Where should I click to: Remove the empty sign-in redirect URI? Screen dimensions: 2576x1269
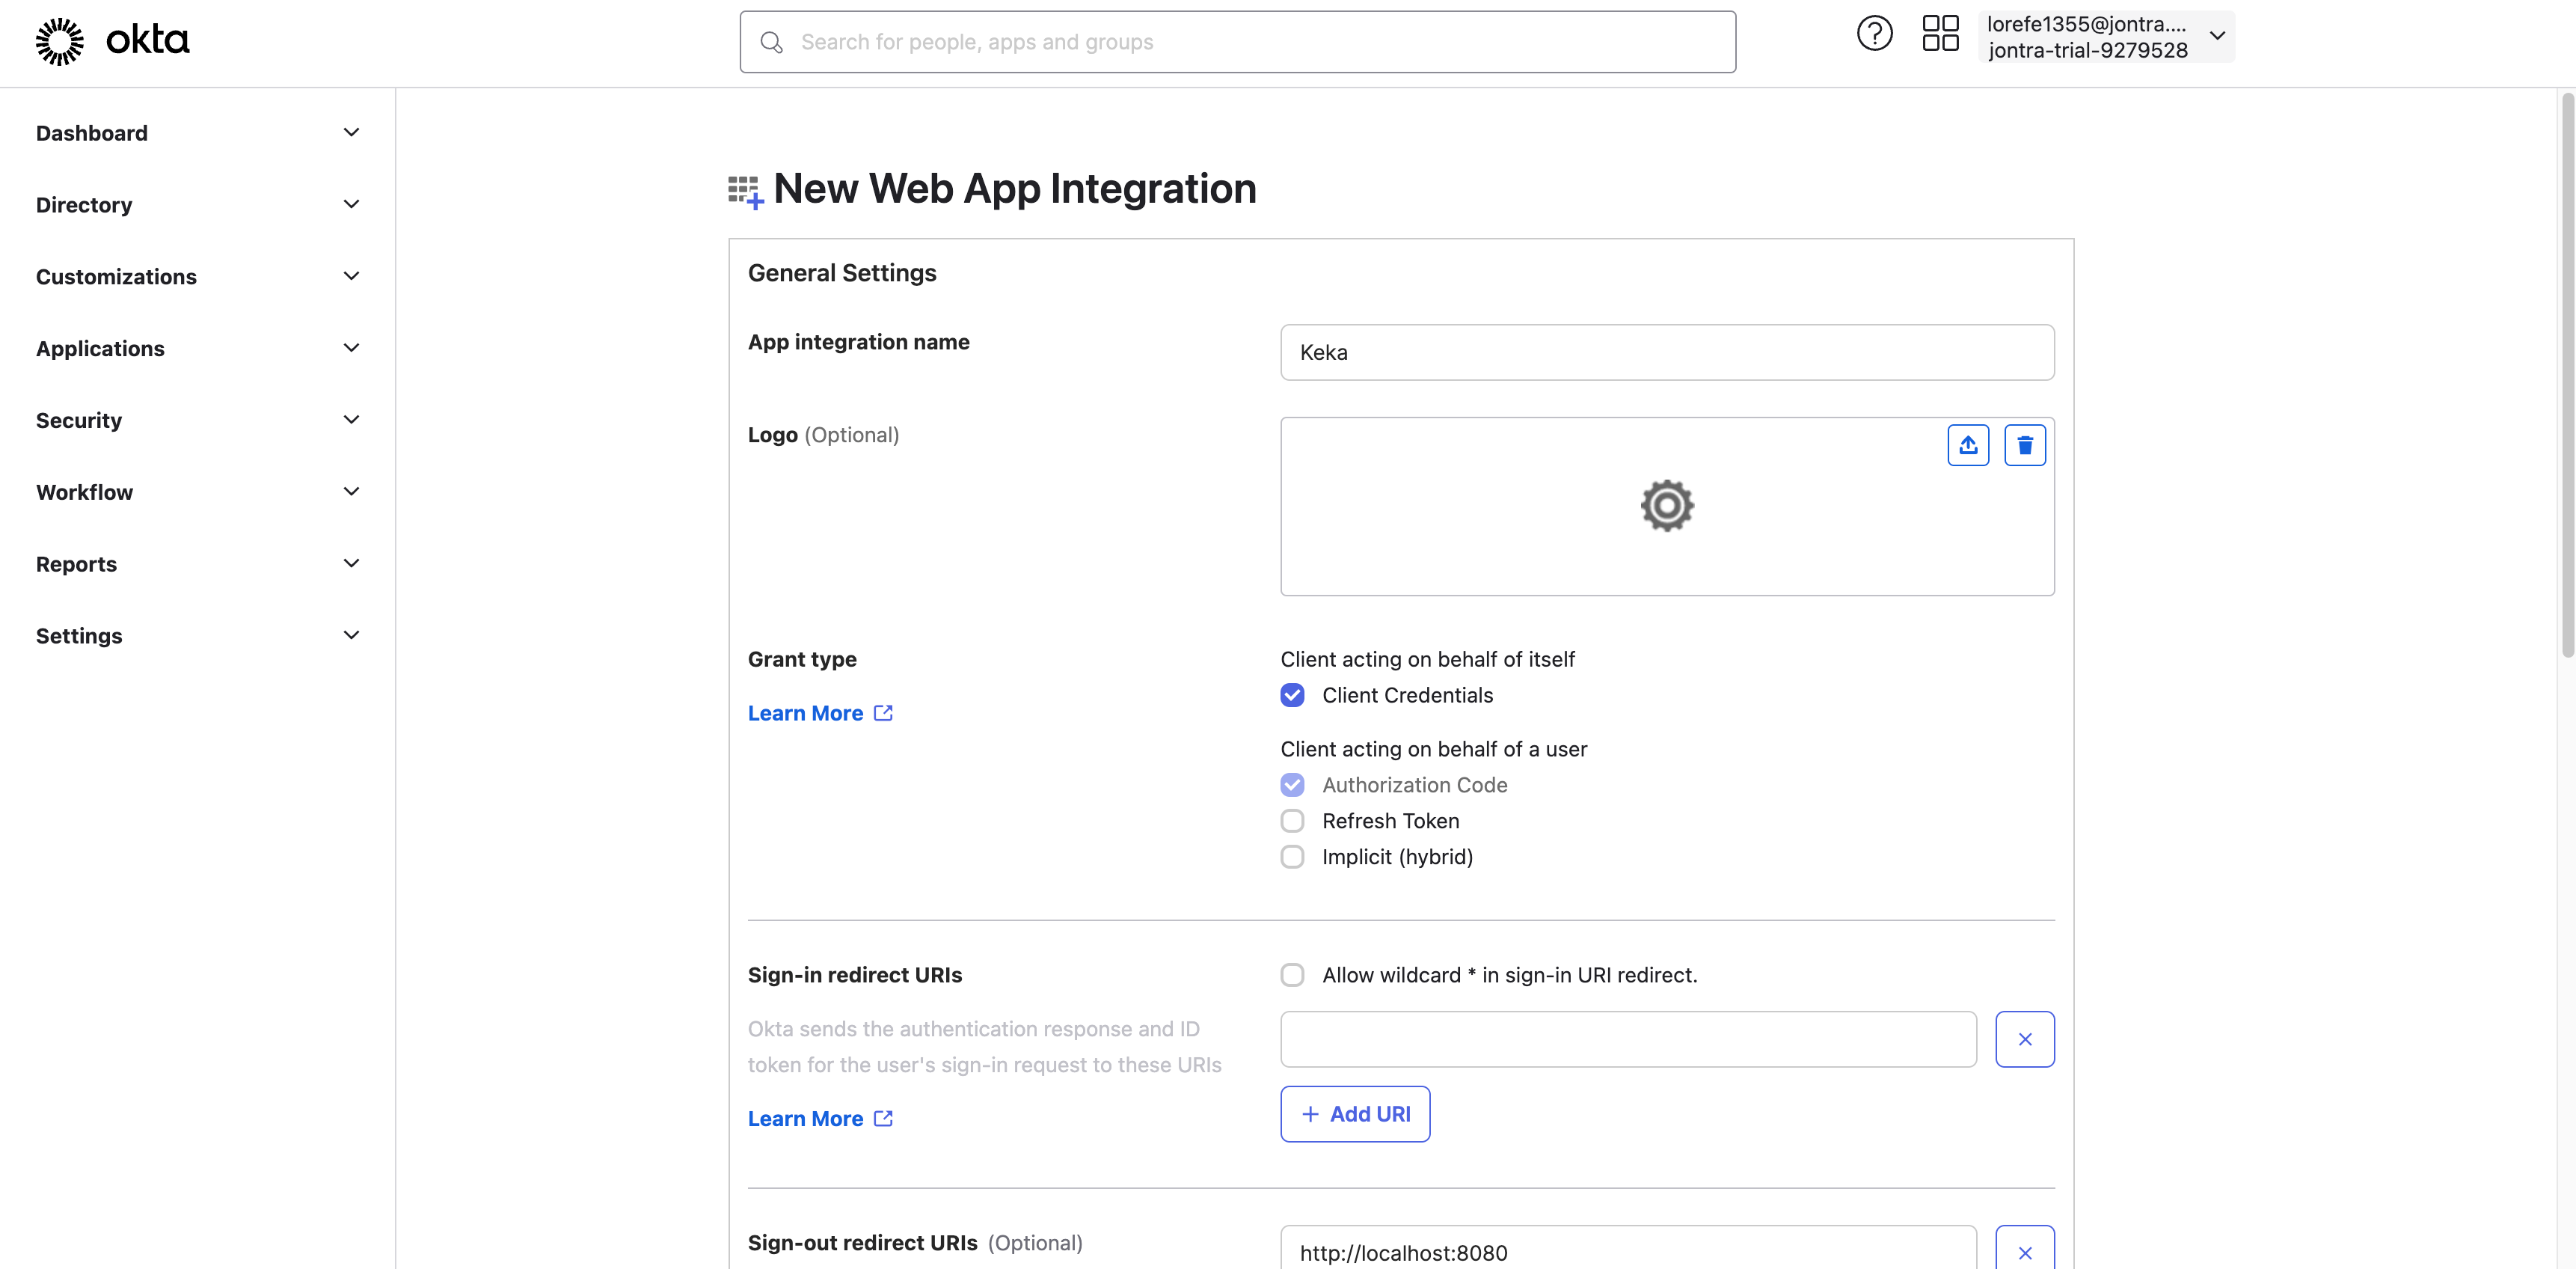(2024, 1039)
